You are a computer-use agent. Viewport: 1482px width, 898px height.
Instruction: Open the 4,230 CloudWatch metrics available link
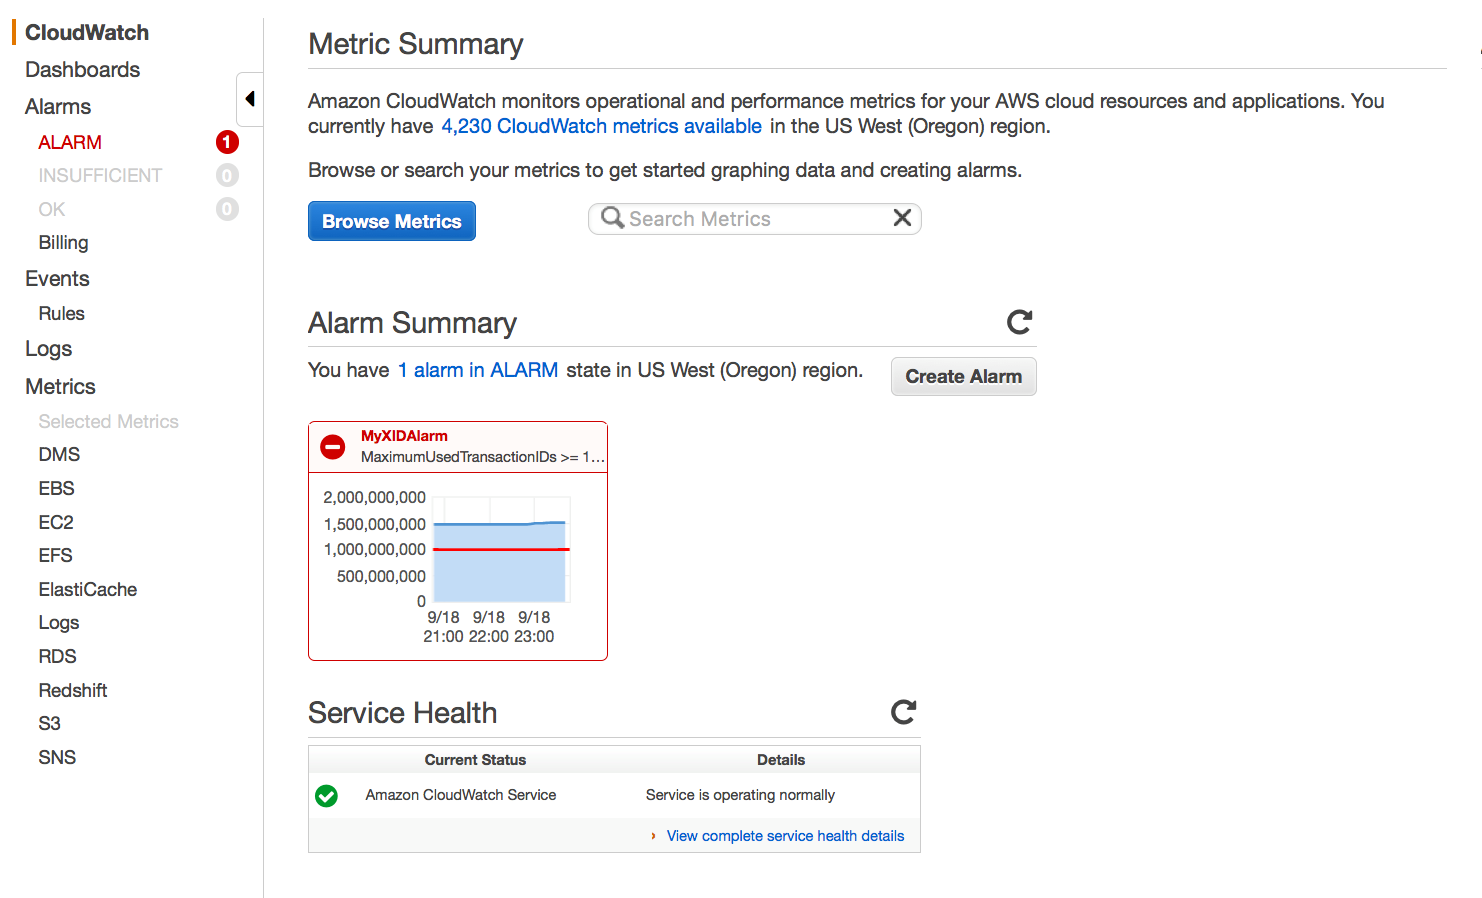[x=602, y=126]
